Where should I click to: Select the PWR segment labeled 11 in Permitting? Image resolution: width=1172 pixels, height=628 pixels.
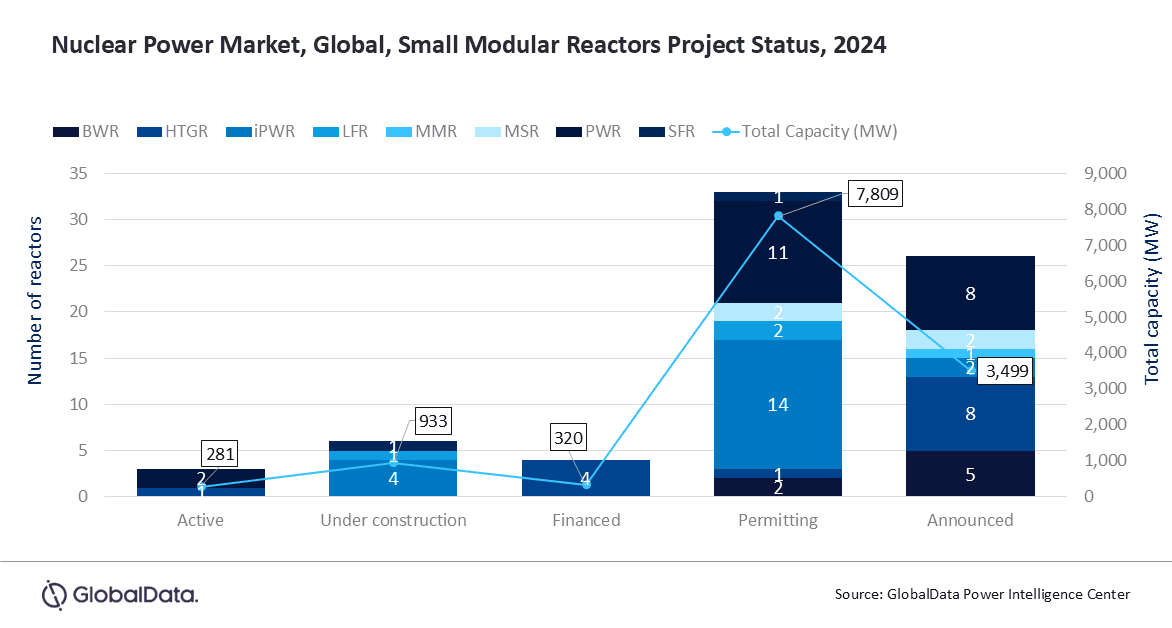coord(778,253)
